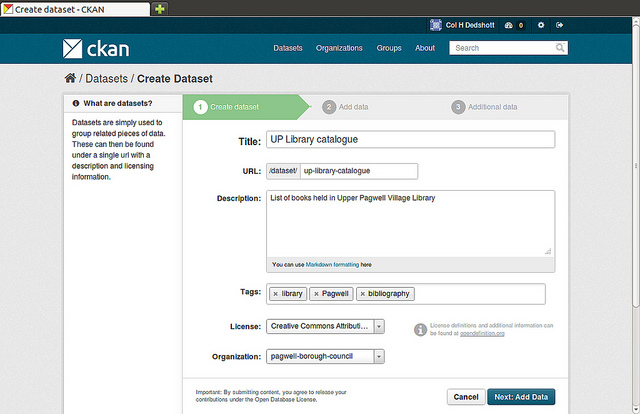Go to home via breadcrumb house icon

[x=70, y=78]
